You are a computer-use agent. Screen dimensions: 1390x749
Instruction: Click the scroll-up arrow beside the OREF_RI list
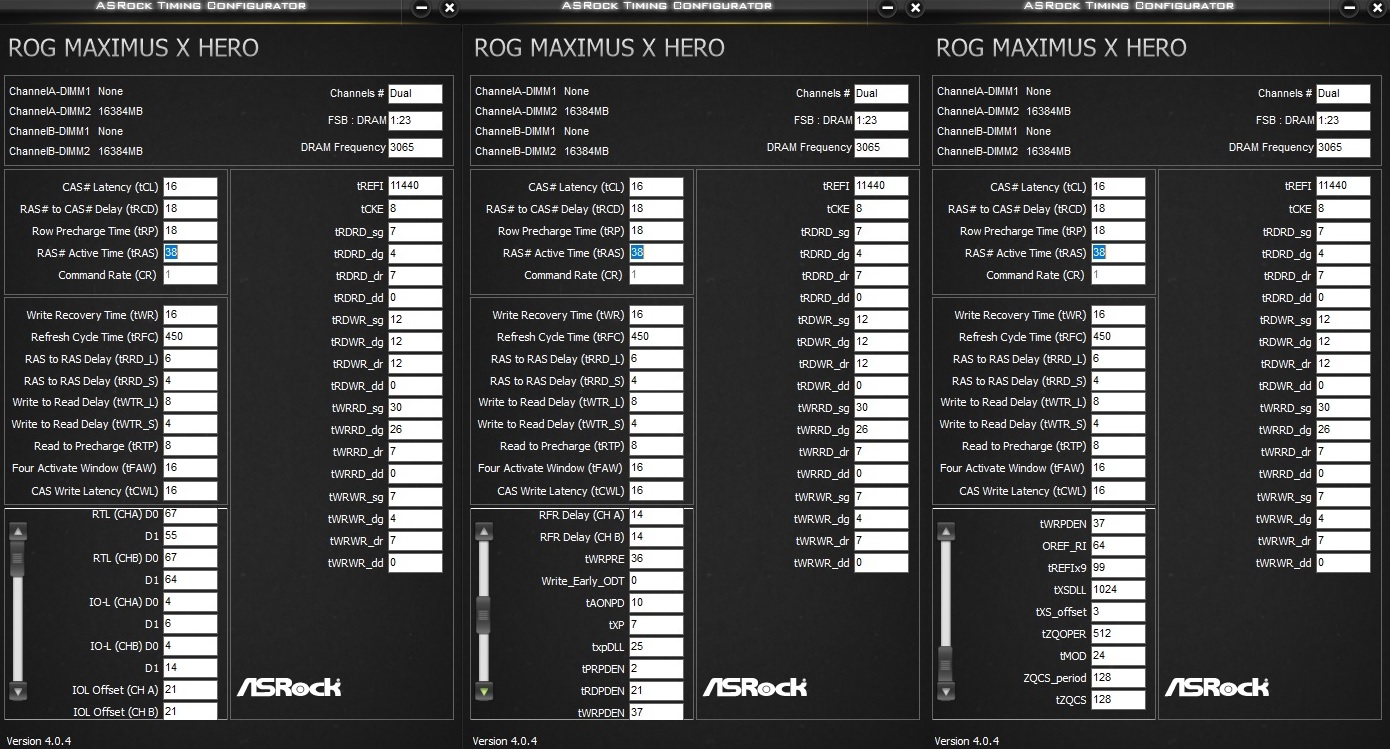[x=945, y=531]
